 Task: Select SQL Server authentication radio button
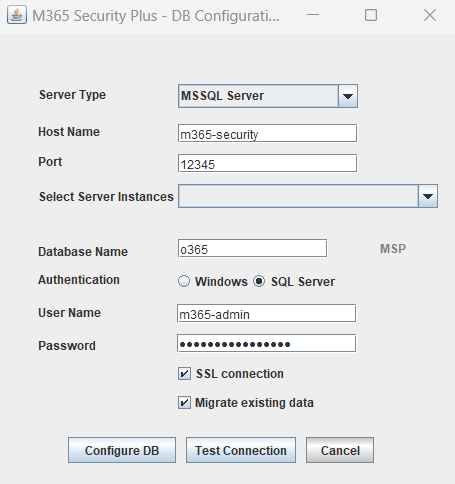(x=259, y=281)
